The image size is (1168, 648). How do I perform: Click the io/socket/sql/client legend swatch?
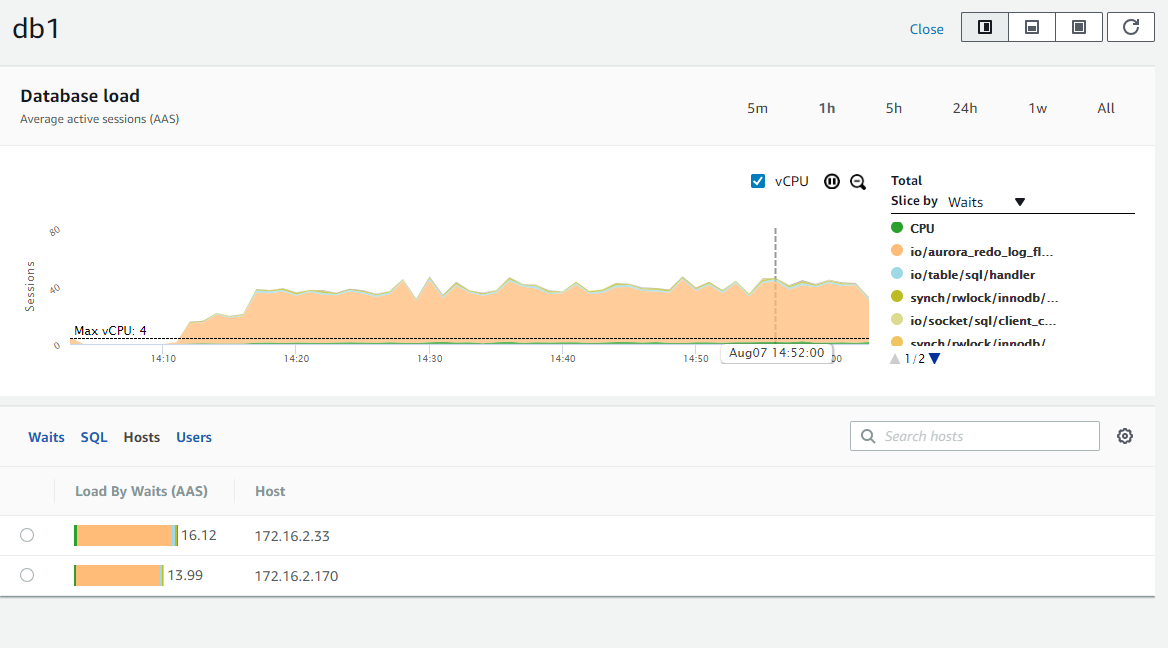click(x=897, y=320)
